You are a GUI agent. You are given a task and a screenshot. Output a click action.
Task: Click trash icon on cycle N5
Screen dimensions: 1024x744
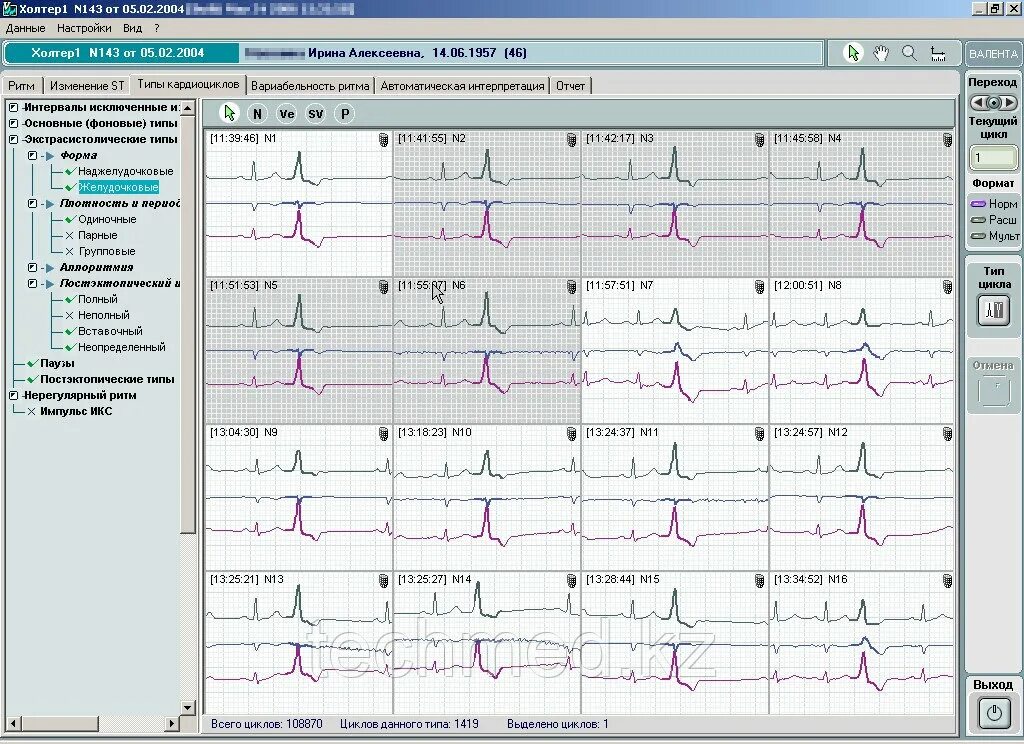[x=384, y=287]
